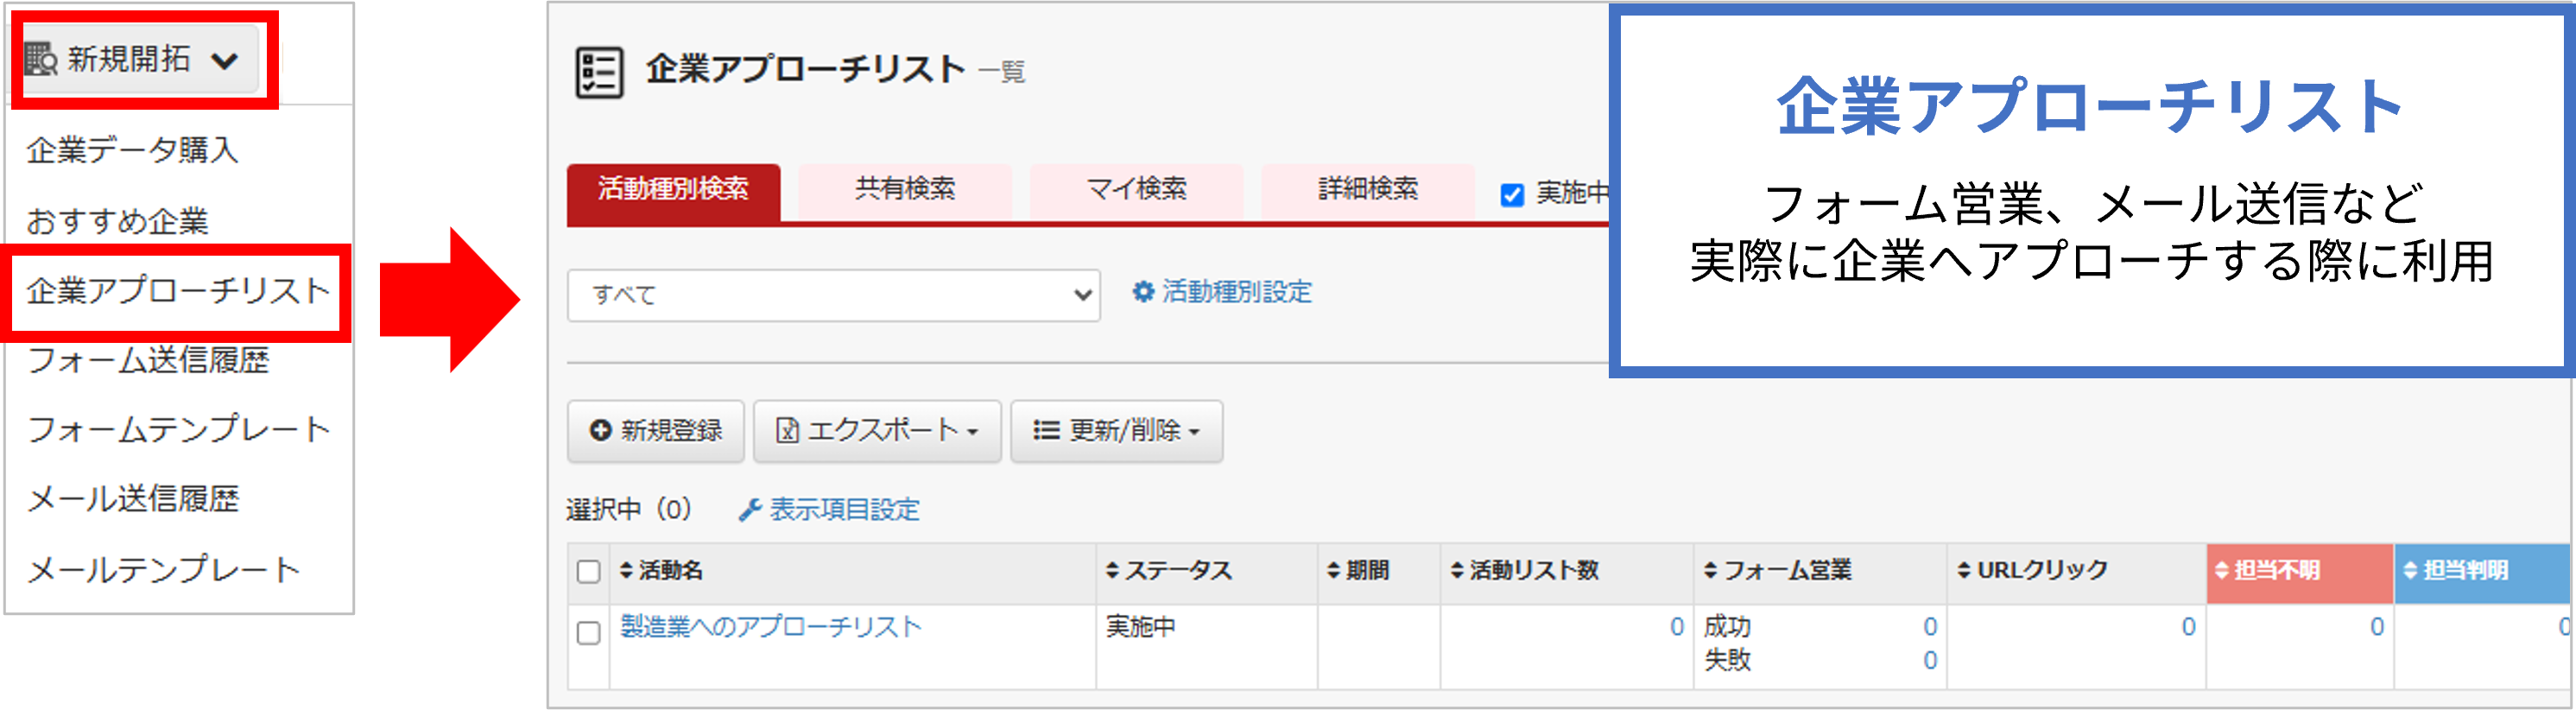Open フォーム送信履歴 menu item
This screenshot has width=2576, height=710.
pos(148,360)
